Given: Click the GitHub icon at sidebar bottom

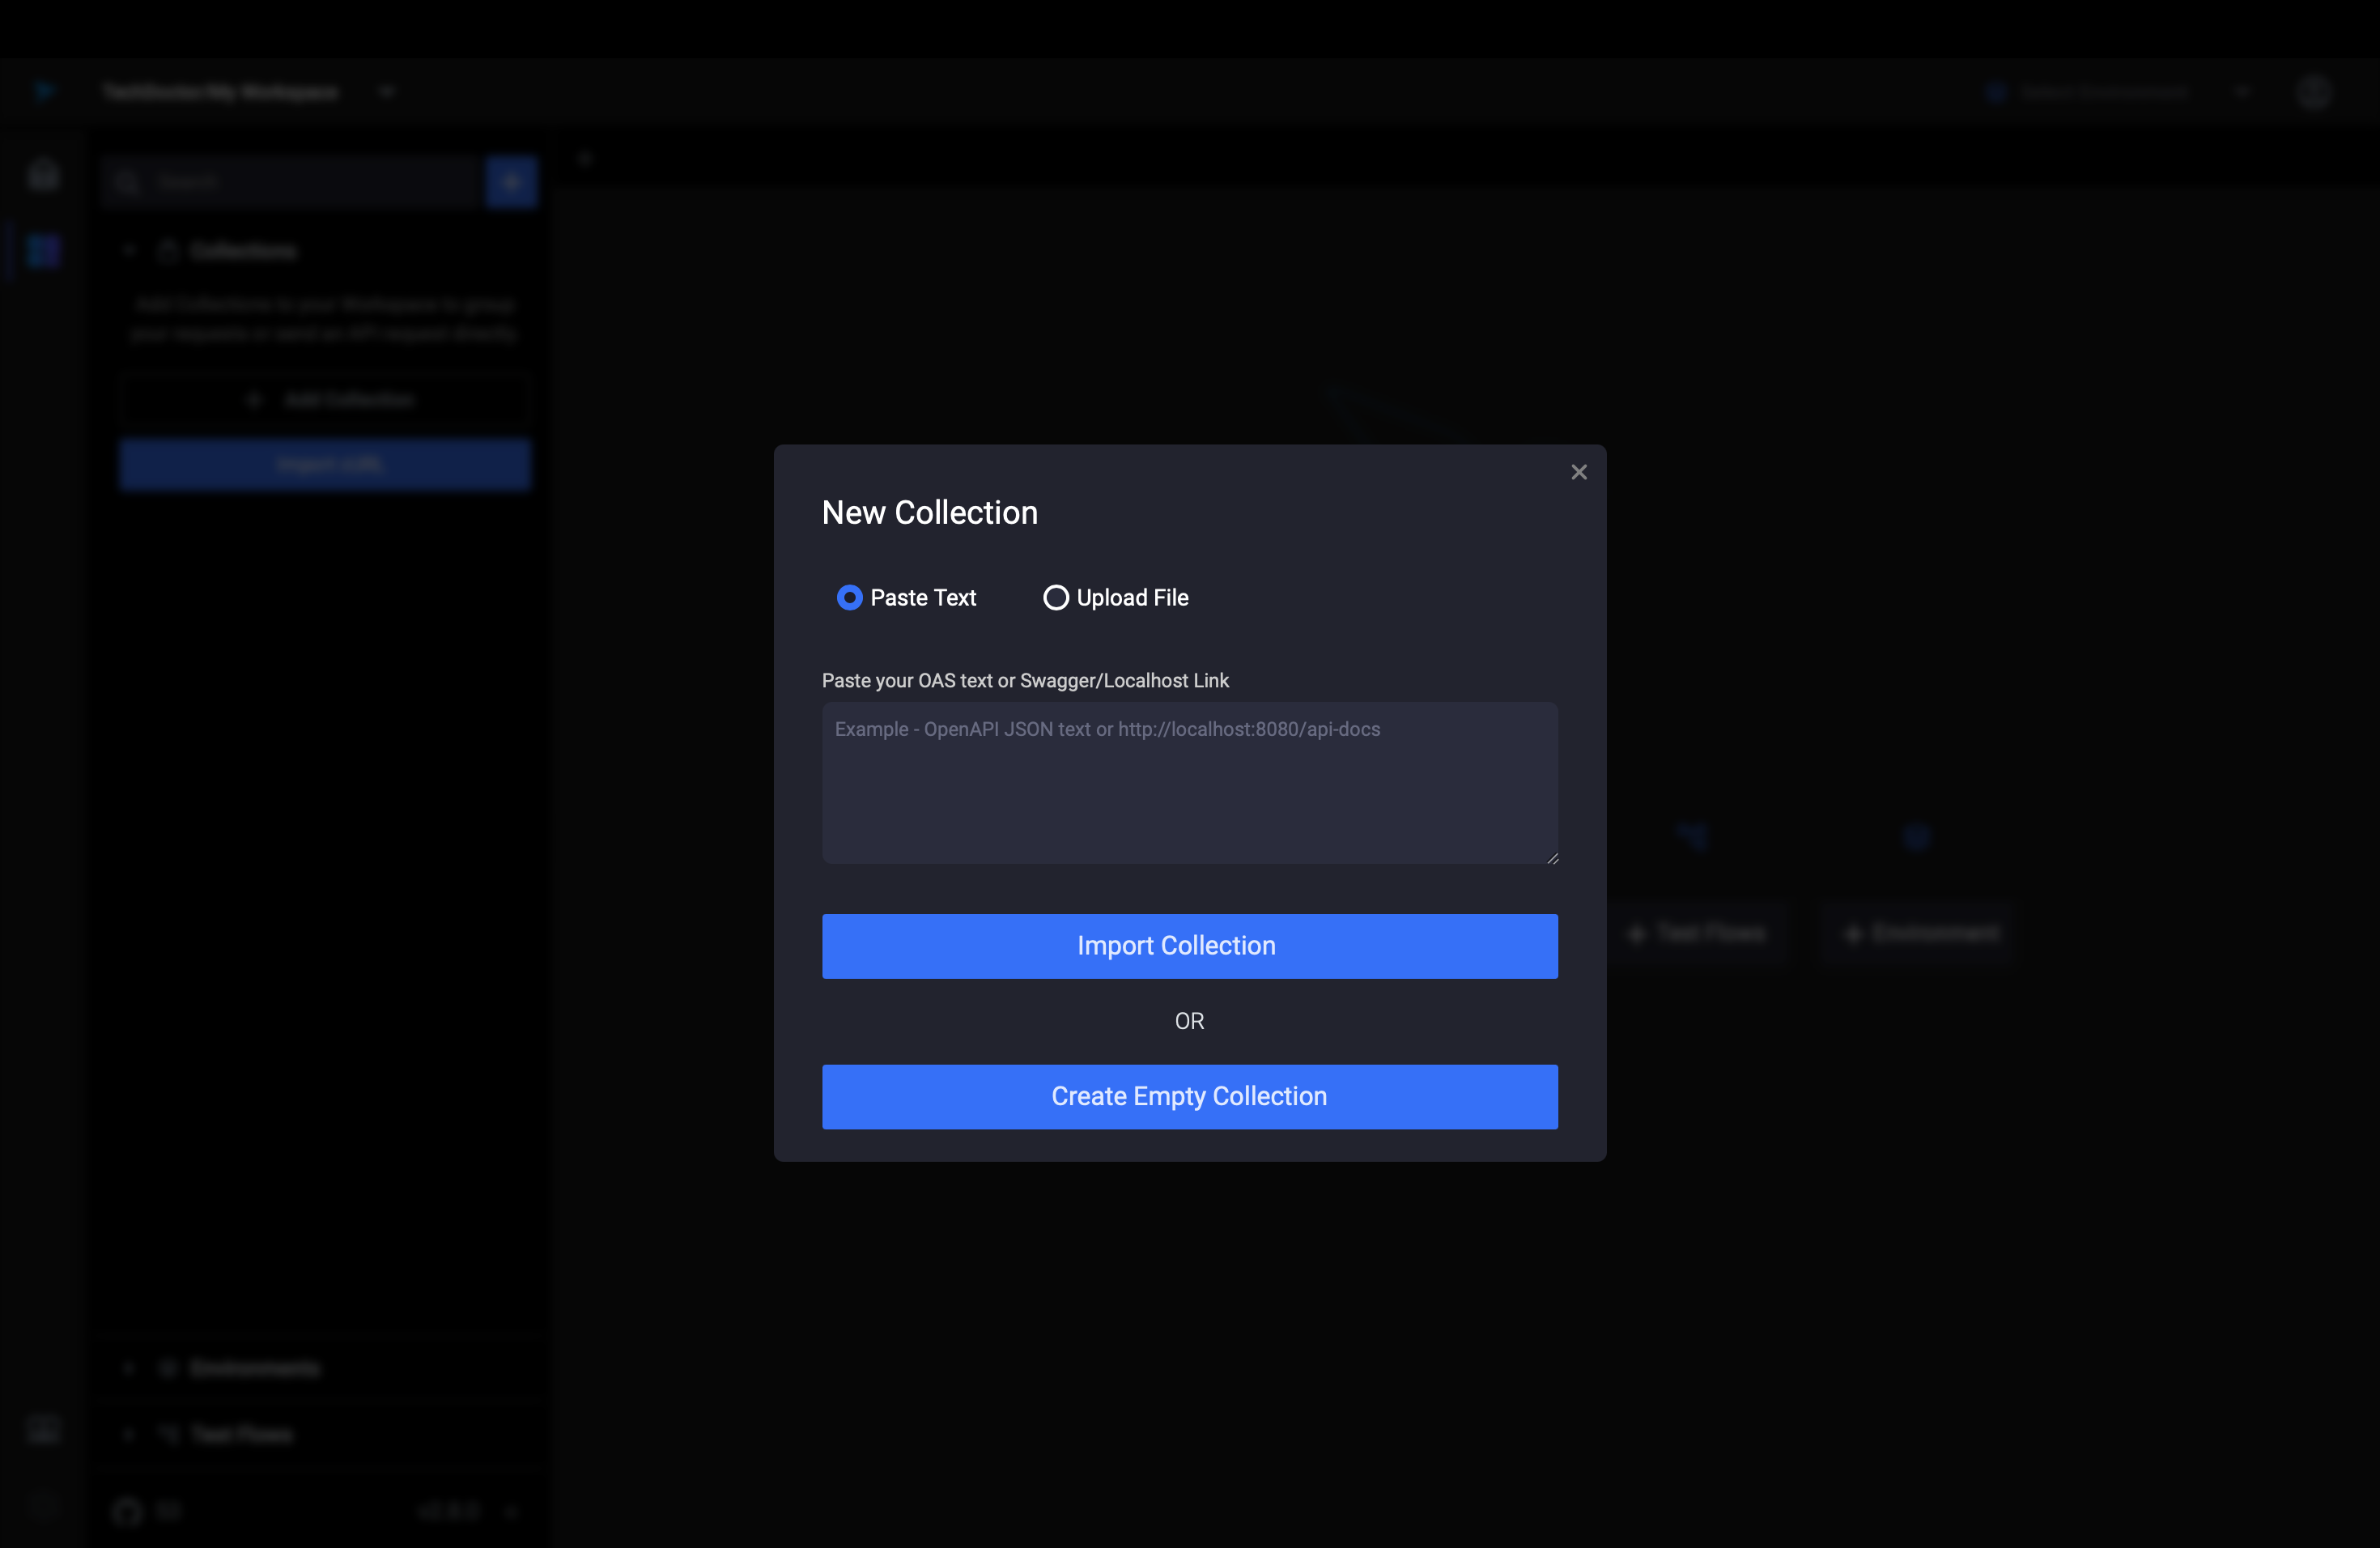Looking at the screenshot, I should [127, 1511].
